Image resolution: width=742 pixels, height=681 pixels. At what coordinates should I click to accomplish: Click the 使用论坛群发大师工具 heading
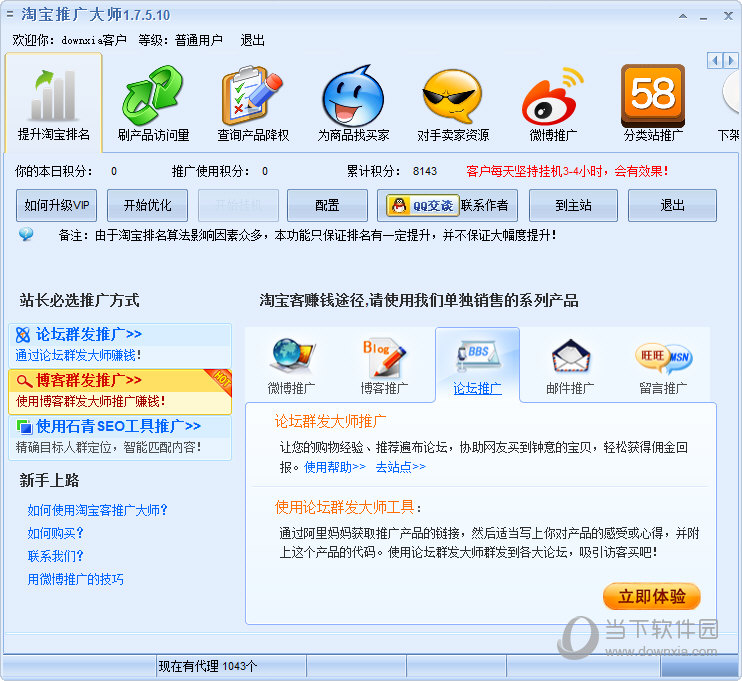[347, 507]
